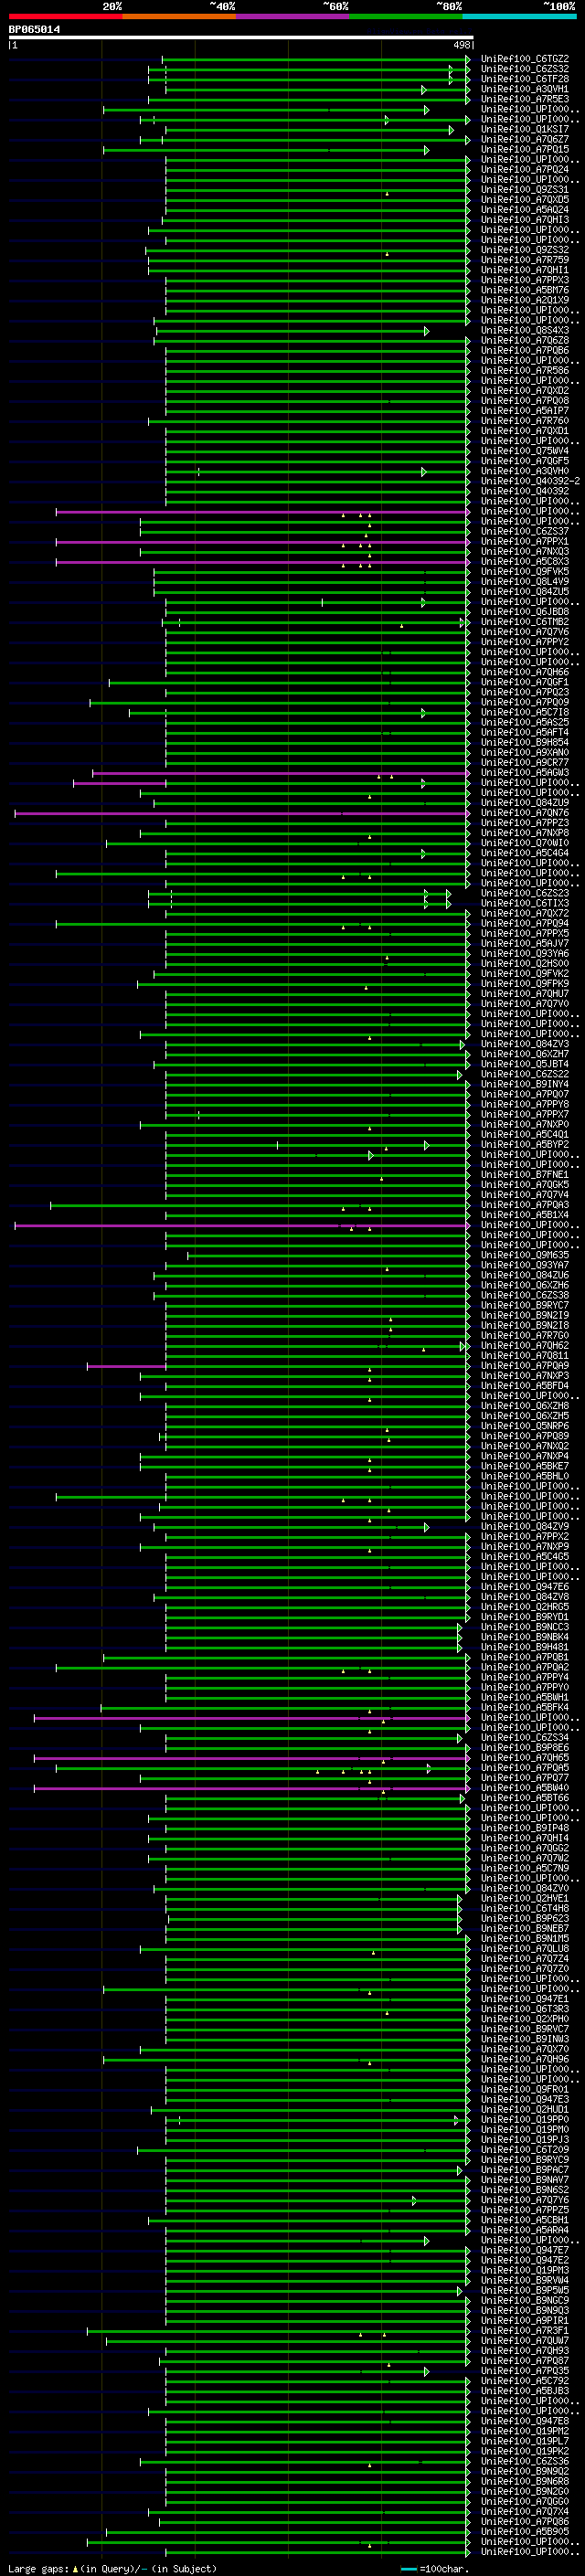Select hit label UniRef100_A7QN76

(x=525, y=813)
